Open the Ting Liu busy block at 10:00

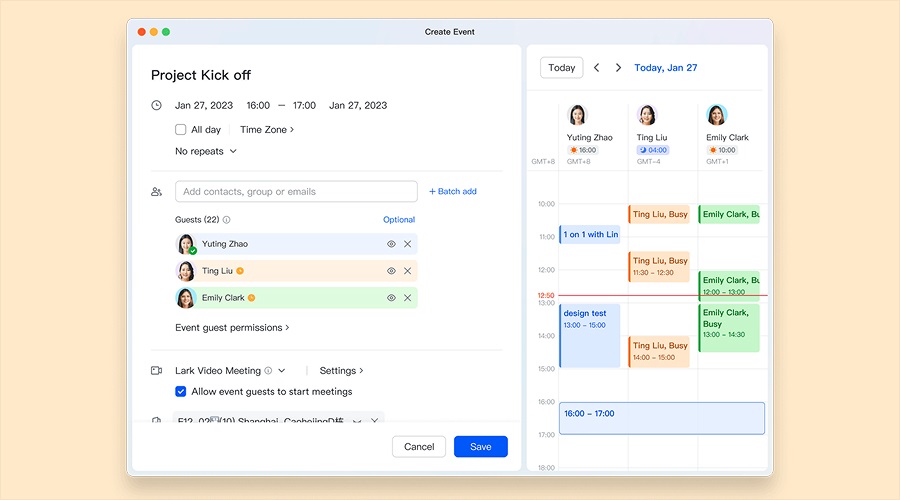coord(659,214)
